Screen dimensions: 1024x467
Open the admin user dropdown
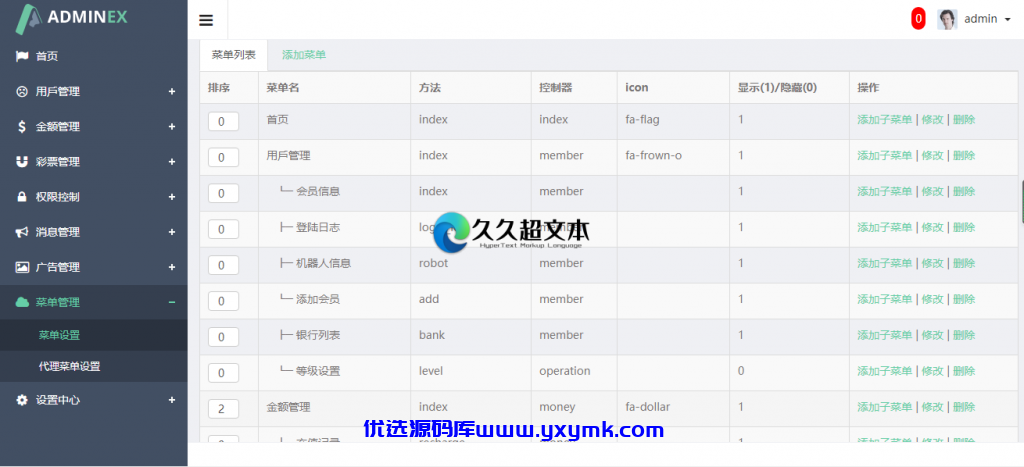click(987, 19)
